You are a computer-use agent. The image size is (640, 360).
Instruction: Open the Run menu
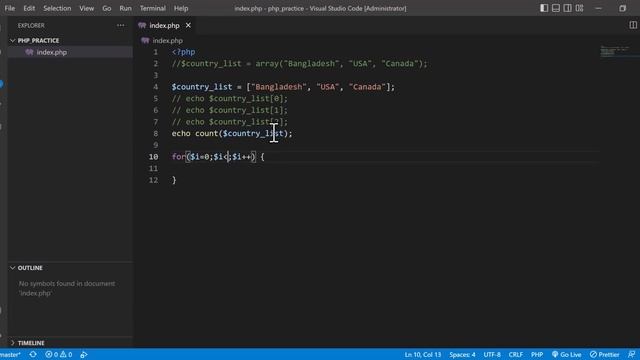(x=125, y=8)
